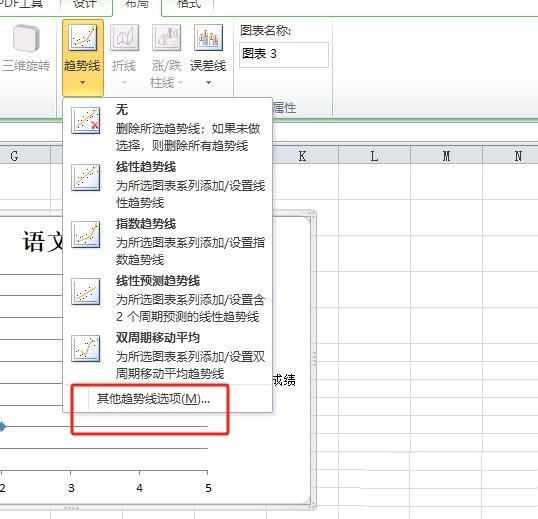
Task: Switch to the 设计 ribbon tab
Action: coord(85,4)
